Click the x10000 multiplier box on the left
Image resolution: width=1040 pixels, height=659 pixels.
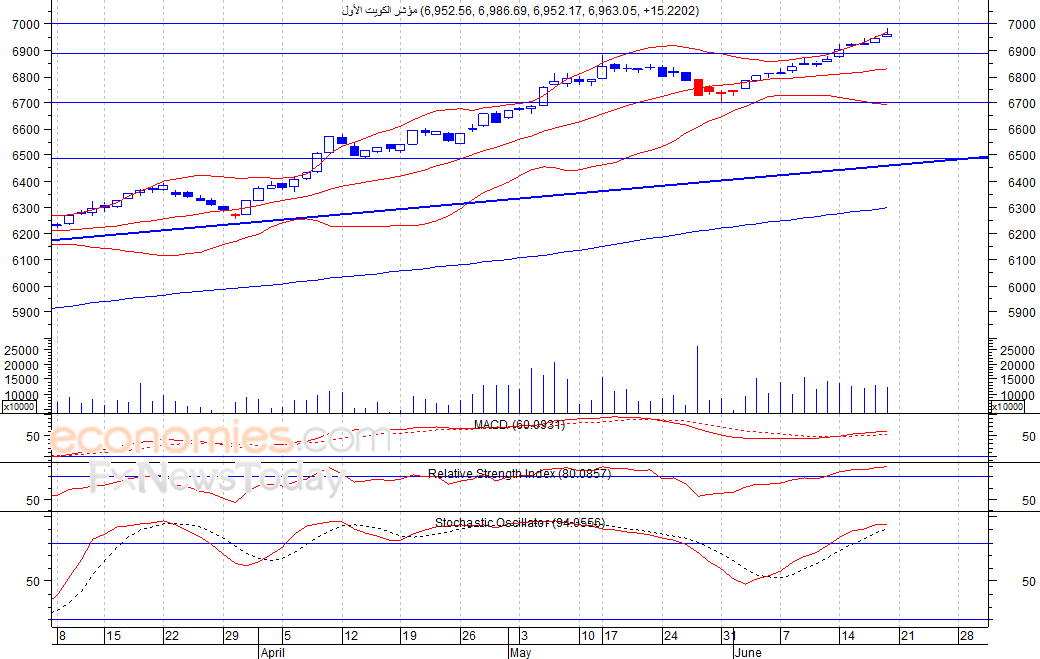tap(19, 406)
